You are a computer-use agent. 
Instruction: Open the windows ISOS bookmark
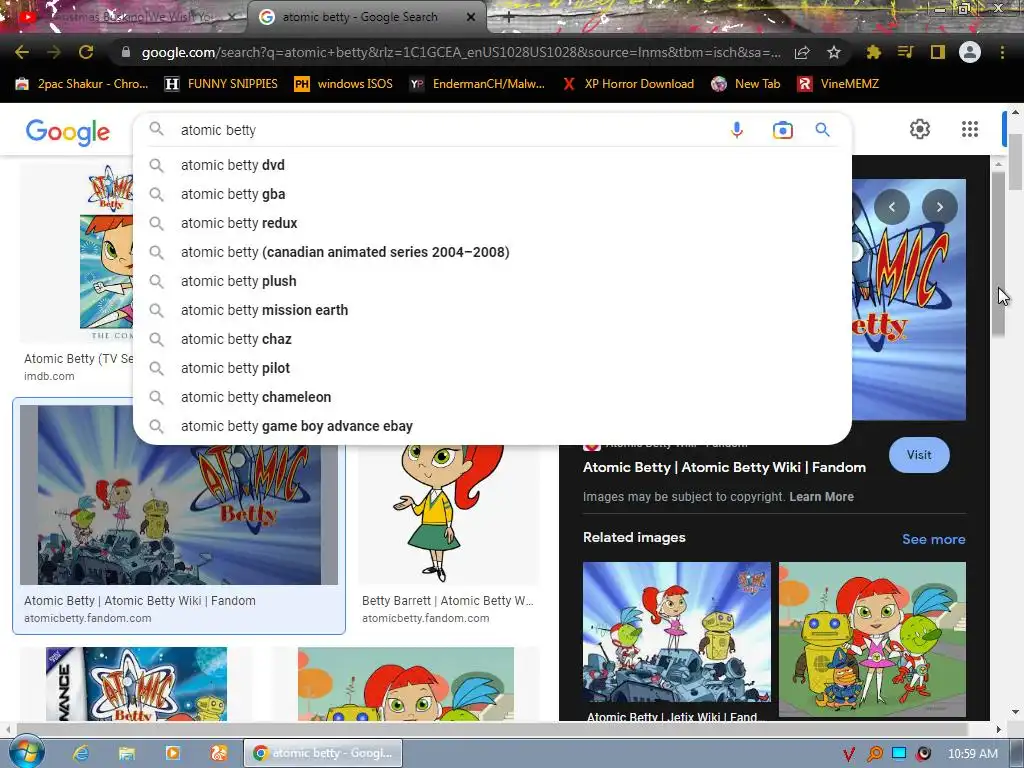343,84
